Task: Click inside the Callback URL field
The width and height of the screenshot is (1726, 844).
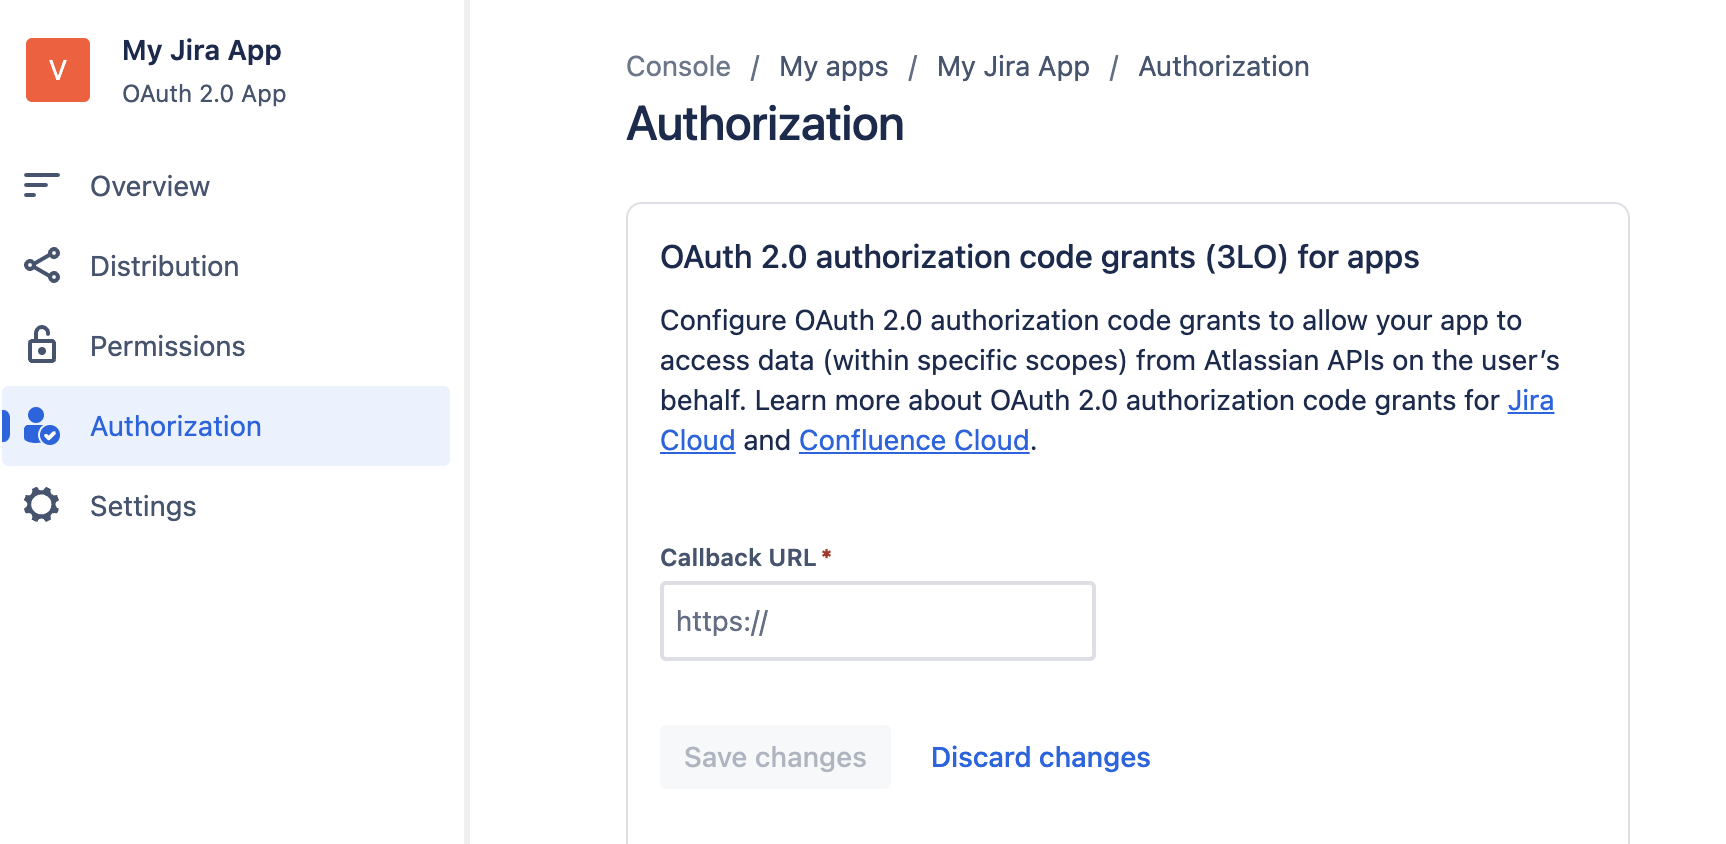Action: pos(876,621)
